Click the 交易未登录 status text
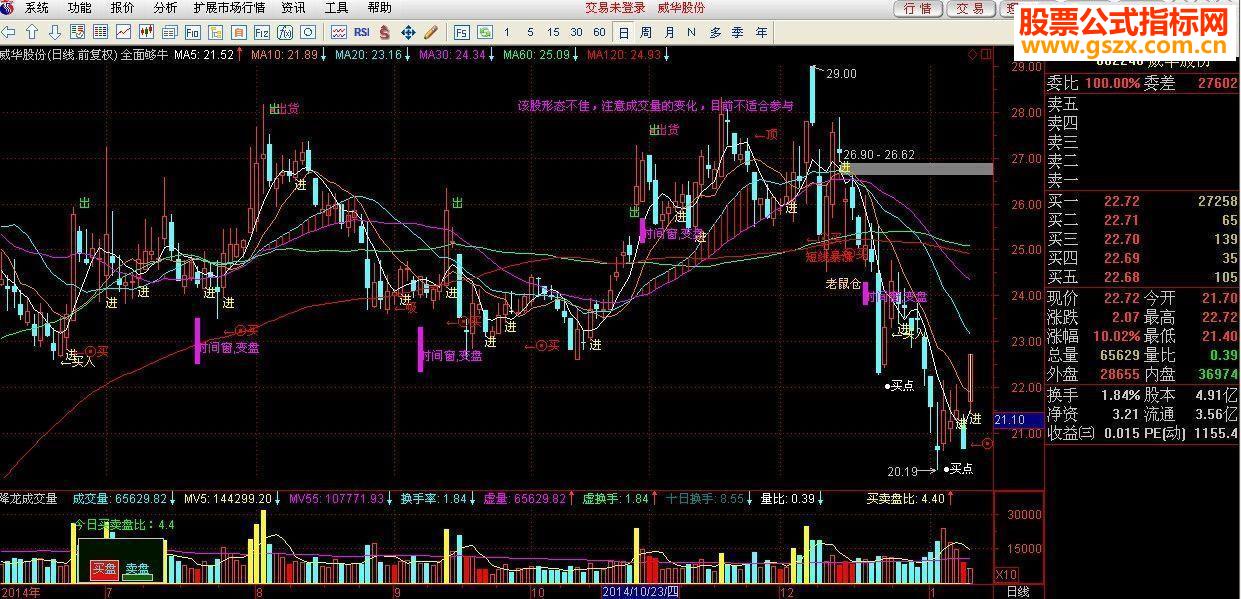The image size is (1241, 599). 615,8
